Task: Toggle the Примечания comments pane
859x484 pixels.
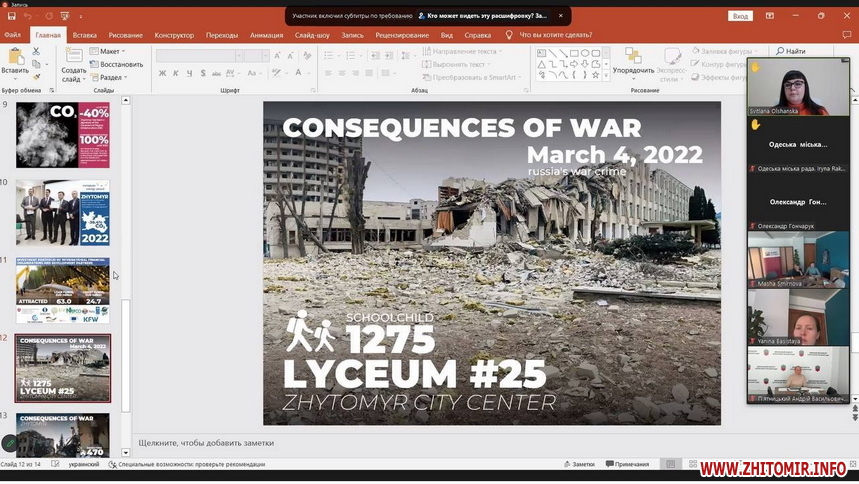Action: tap(626, 464)
